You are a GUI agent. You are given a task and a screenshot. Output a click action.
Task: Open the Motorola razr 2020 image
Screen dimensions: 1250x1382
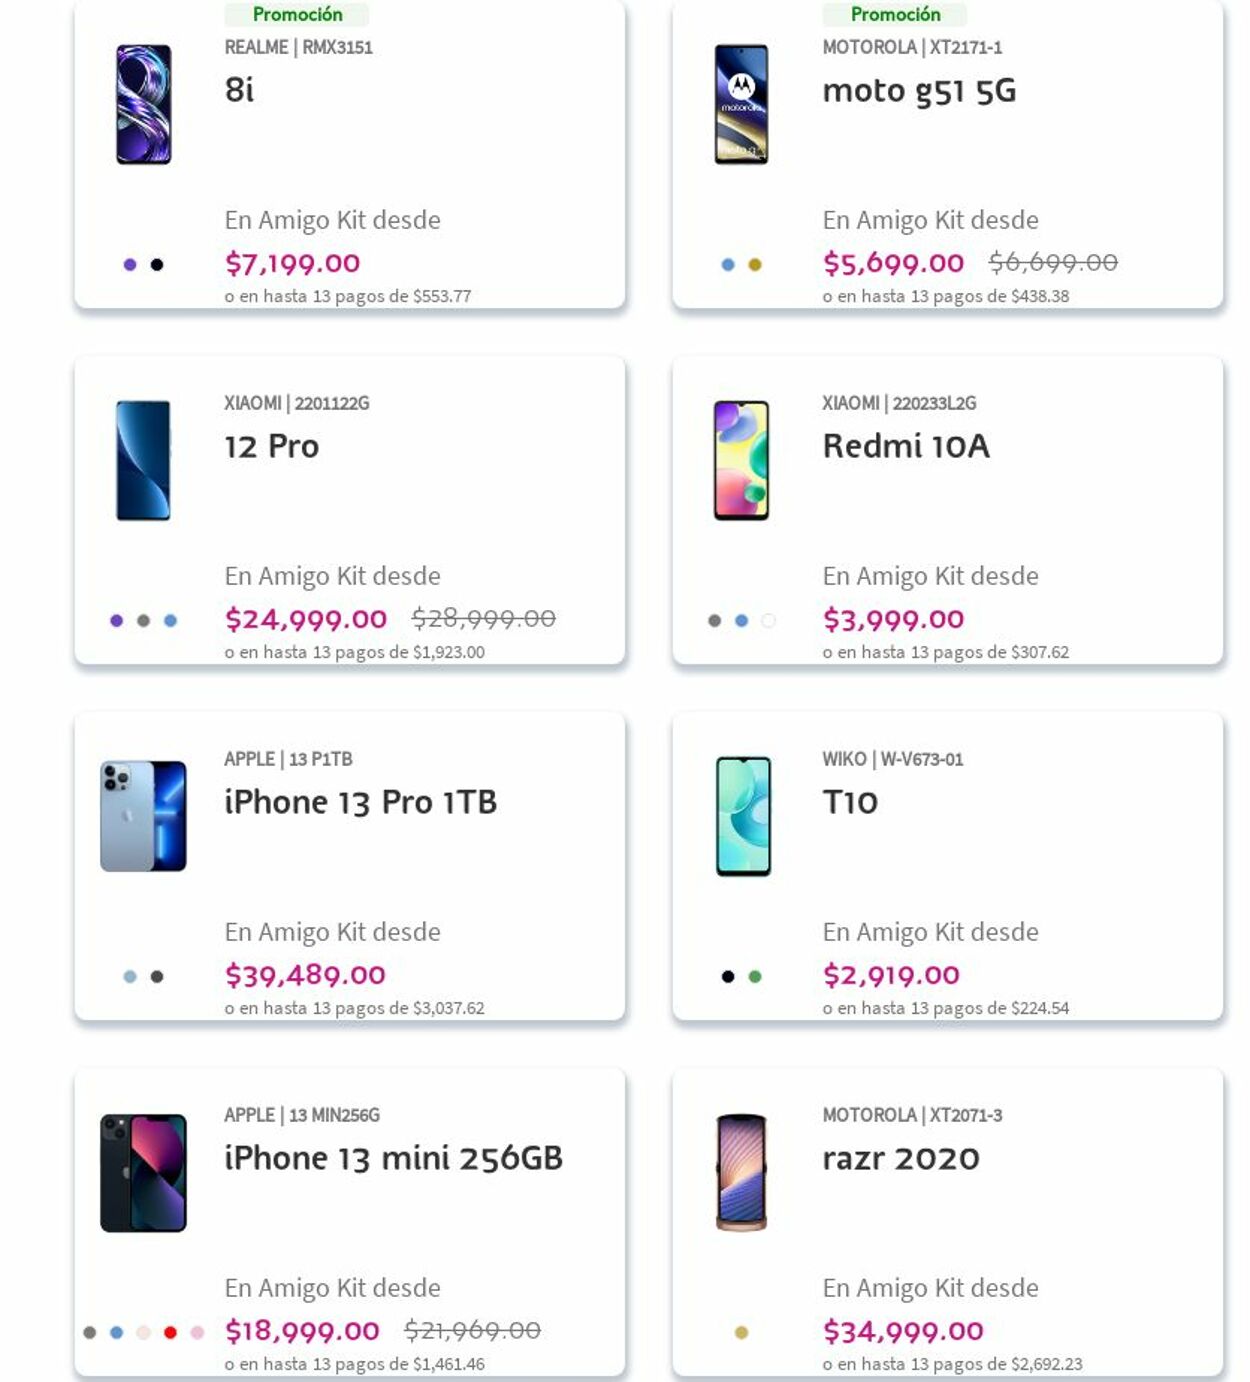click(x=741, y=1172)
